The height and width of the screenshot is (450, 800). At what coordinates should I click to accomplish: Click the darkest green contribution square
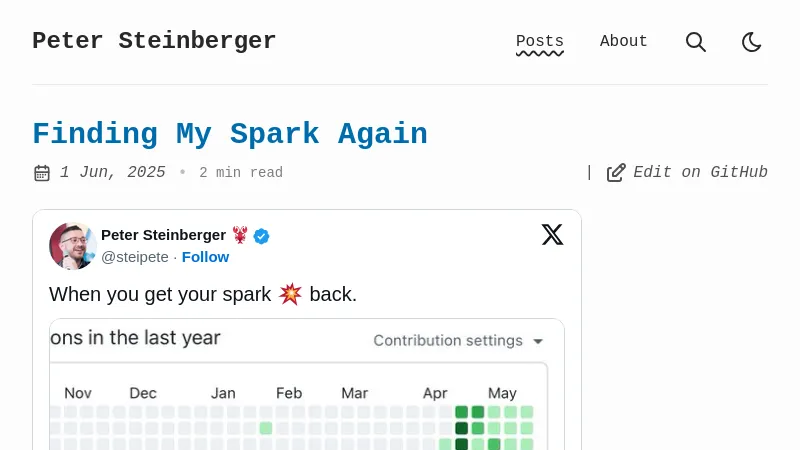(462, 428)
